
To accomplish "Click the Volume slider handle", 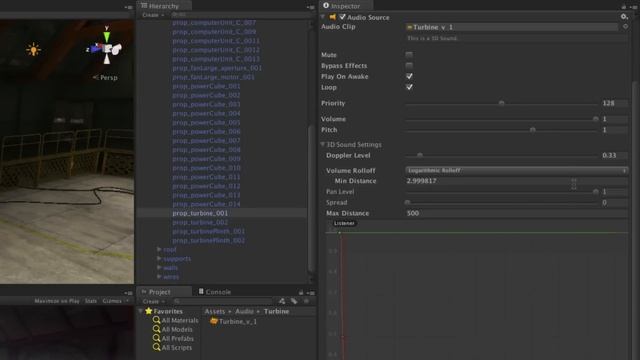I will 596,119.
